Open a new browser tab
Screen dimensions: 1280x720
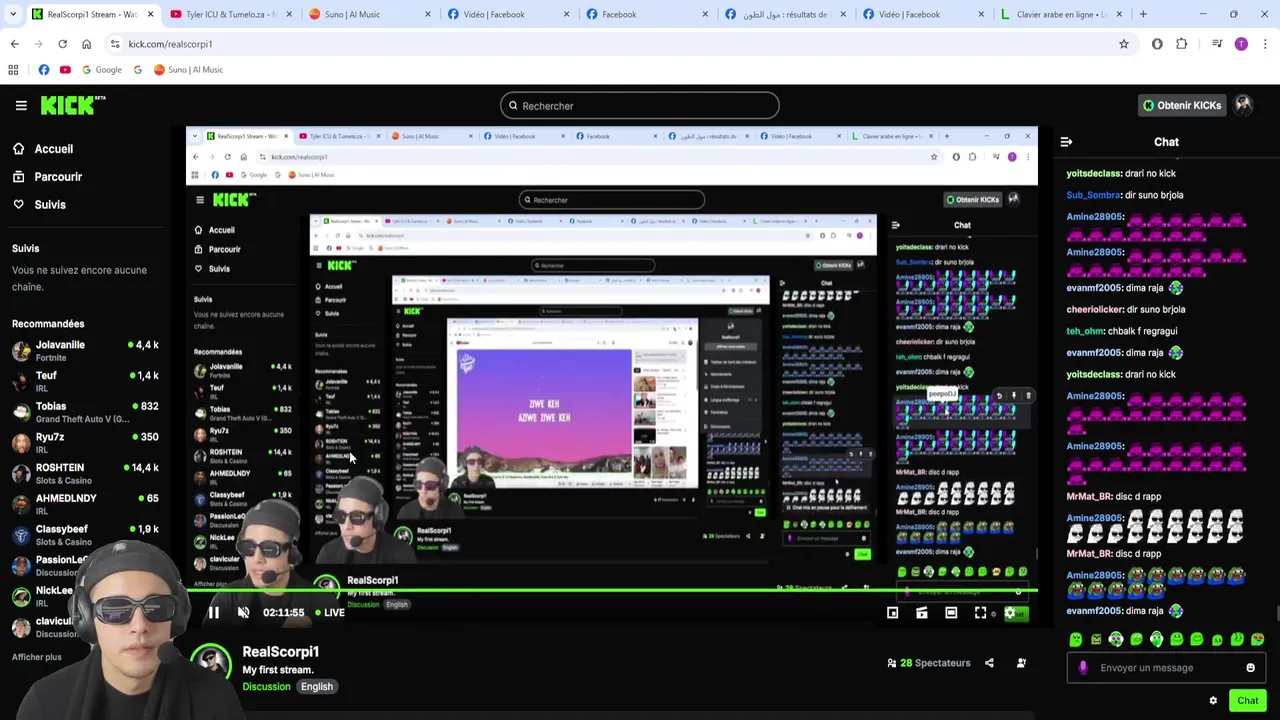1143,14
